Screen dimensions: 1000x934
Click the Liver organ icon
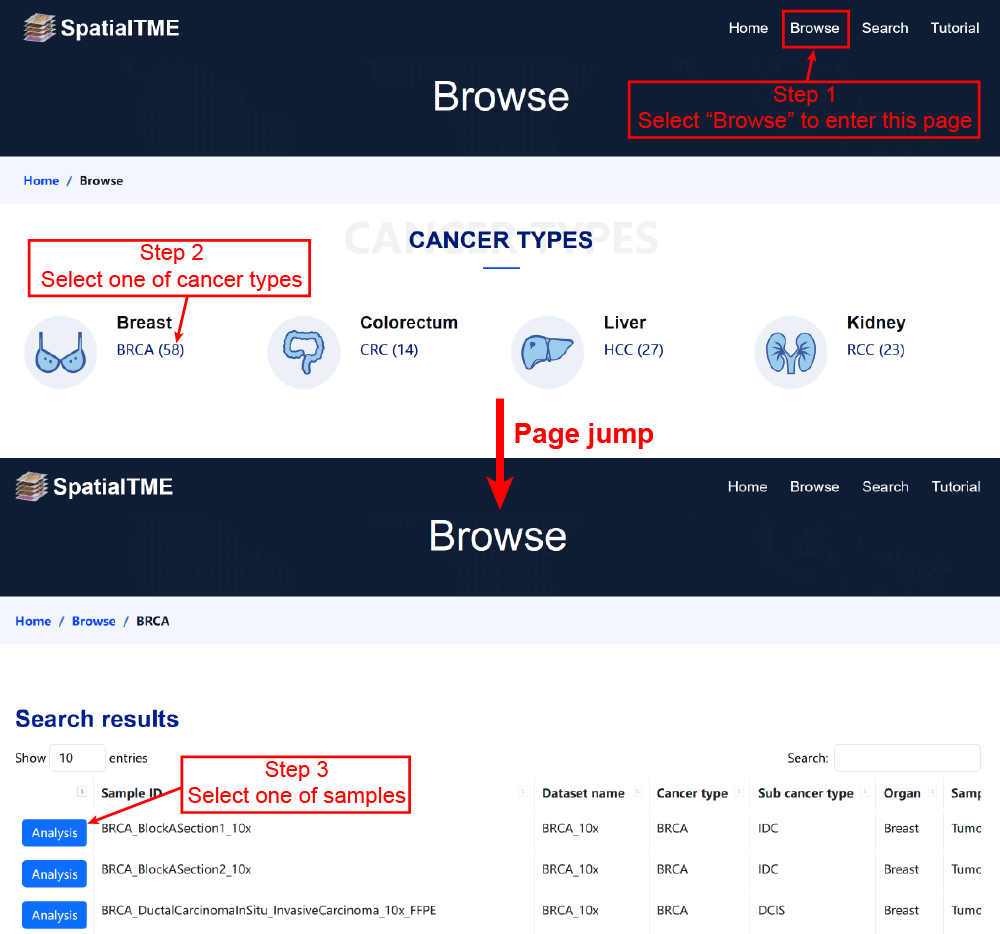tap(547, 352)
